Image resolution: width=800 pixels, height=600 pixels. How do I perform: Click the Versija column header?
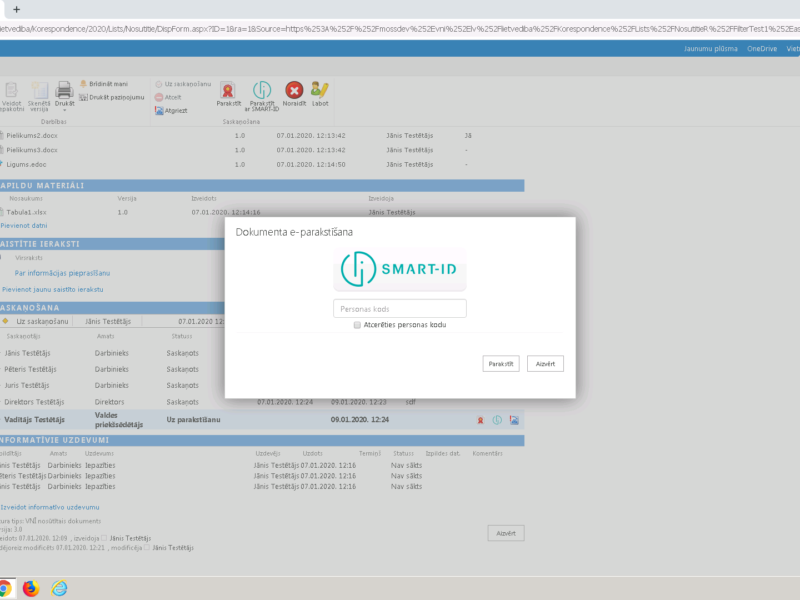tap(127, 198)
